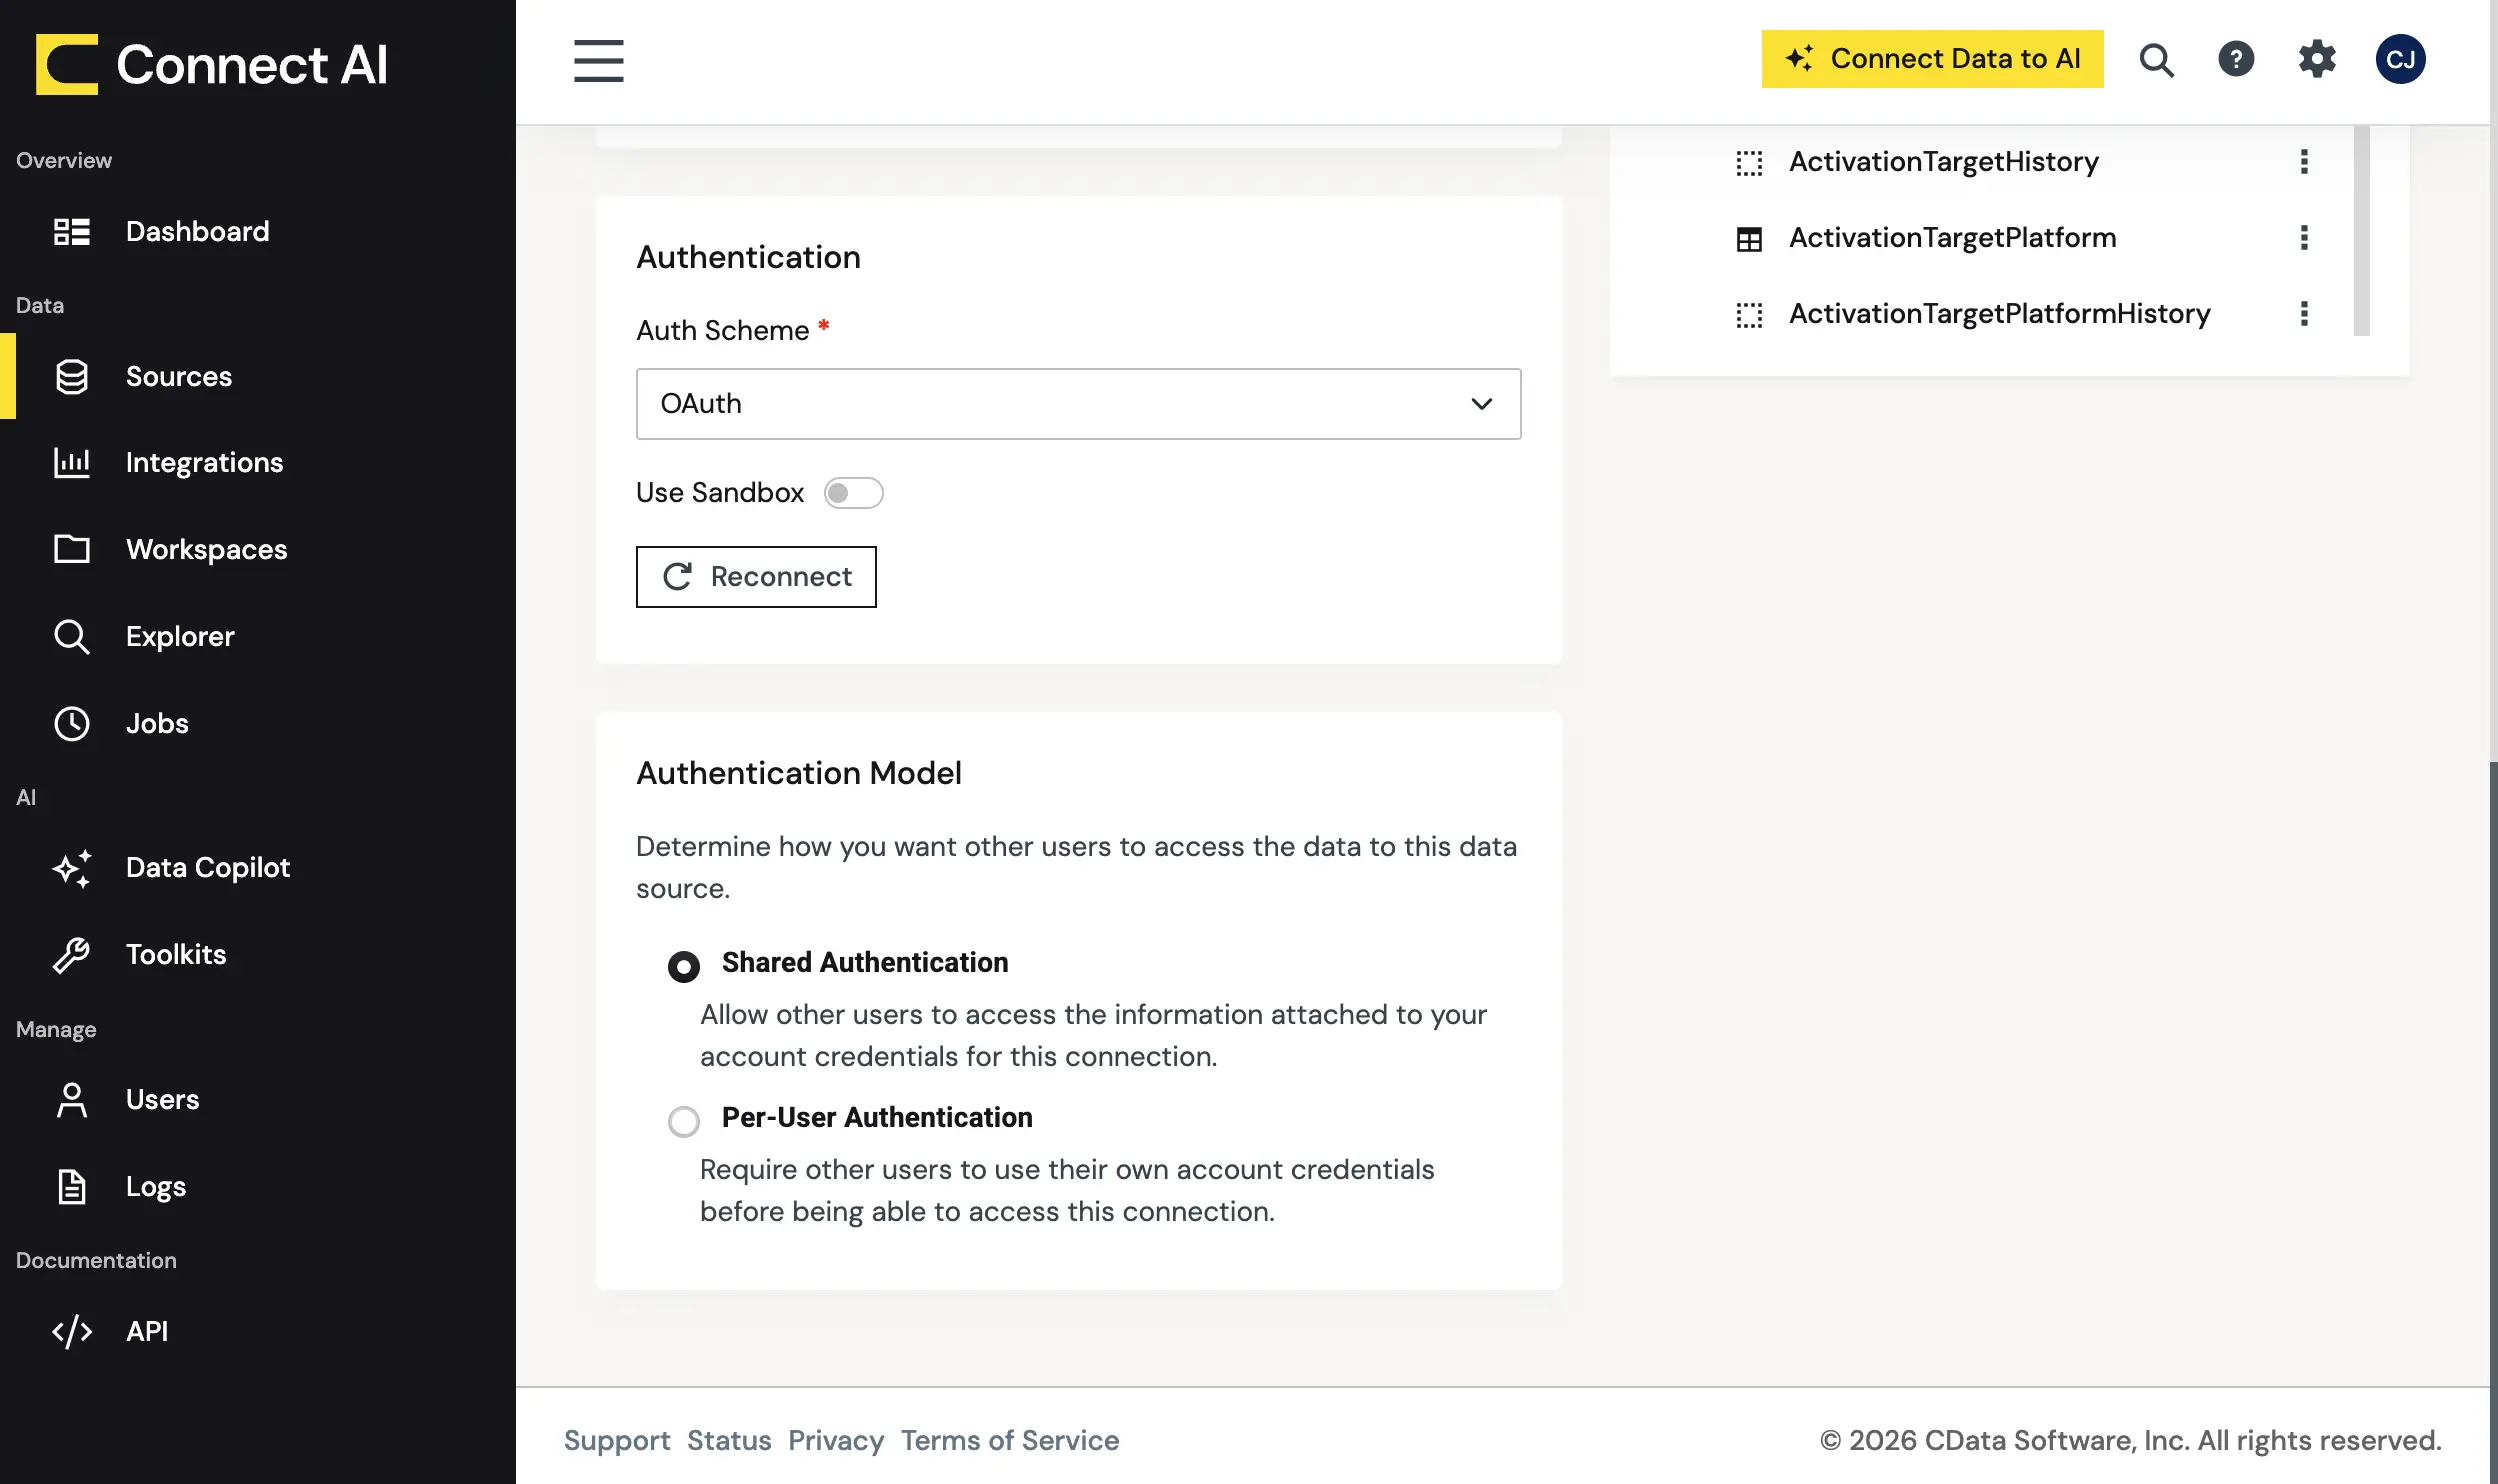This screenshot has height=1484, width=2498.
Task: Click the Users person icon
Action: pyautogui.click(x=72, y=1099)
